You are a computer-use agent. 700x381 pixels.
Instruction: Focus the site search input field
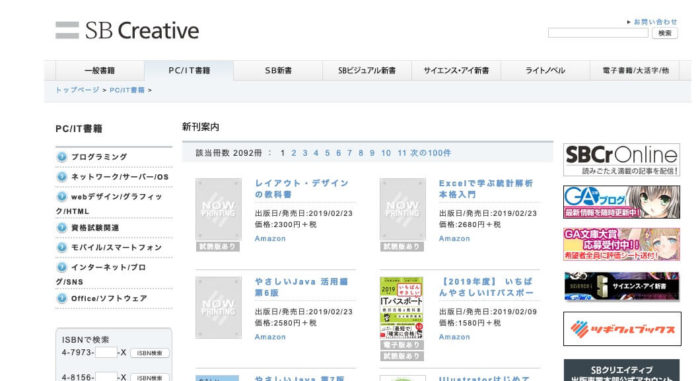point(598,33)
